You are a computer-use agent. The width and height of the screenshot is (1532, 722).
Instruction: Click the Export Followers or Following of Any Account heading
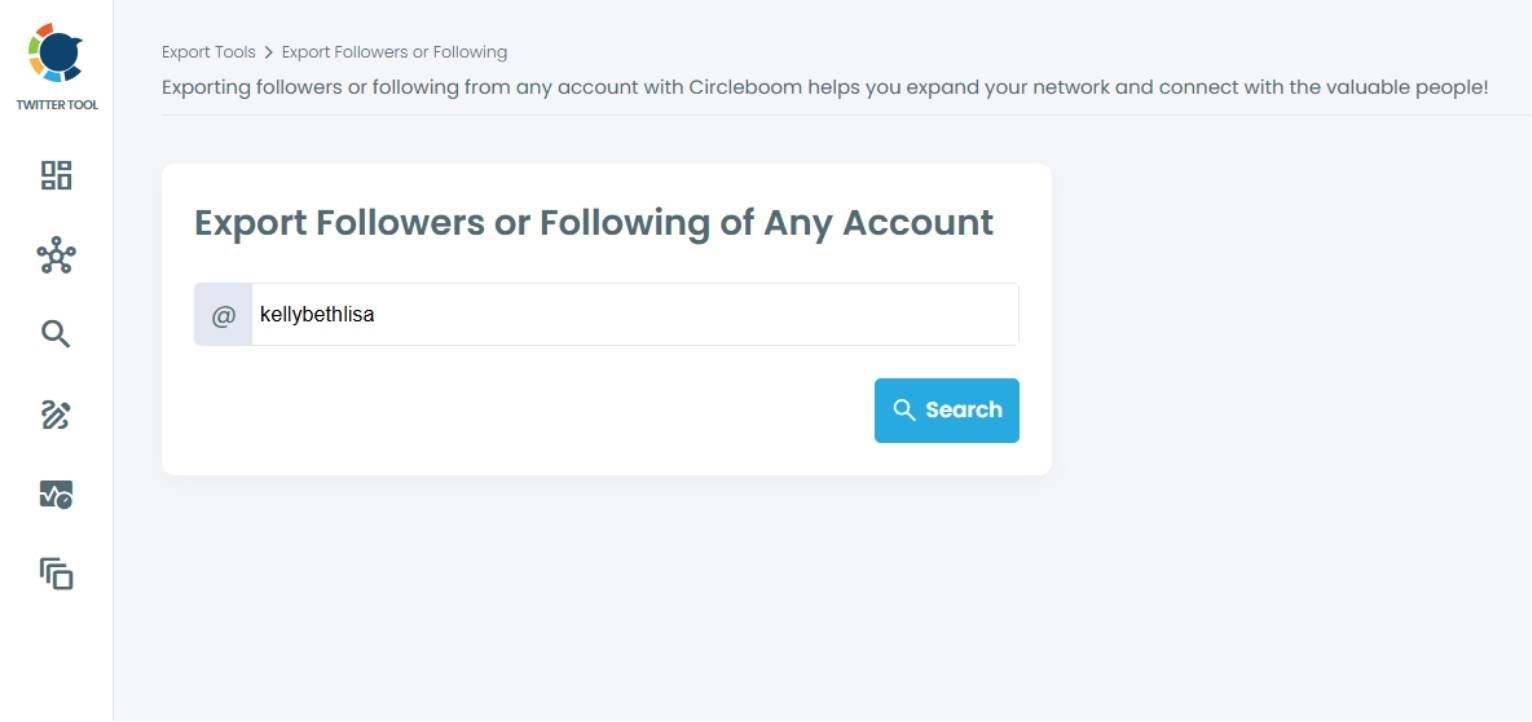click(x=593, y=222)
